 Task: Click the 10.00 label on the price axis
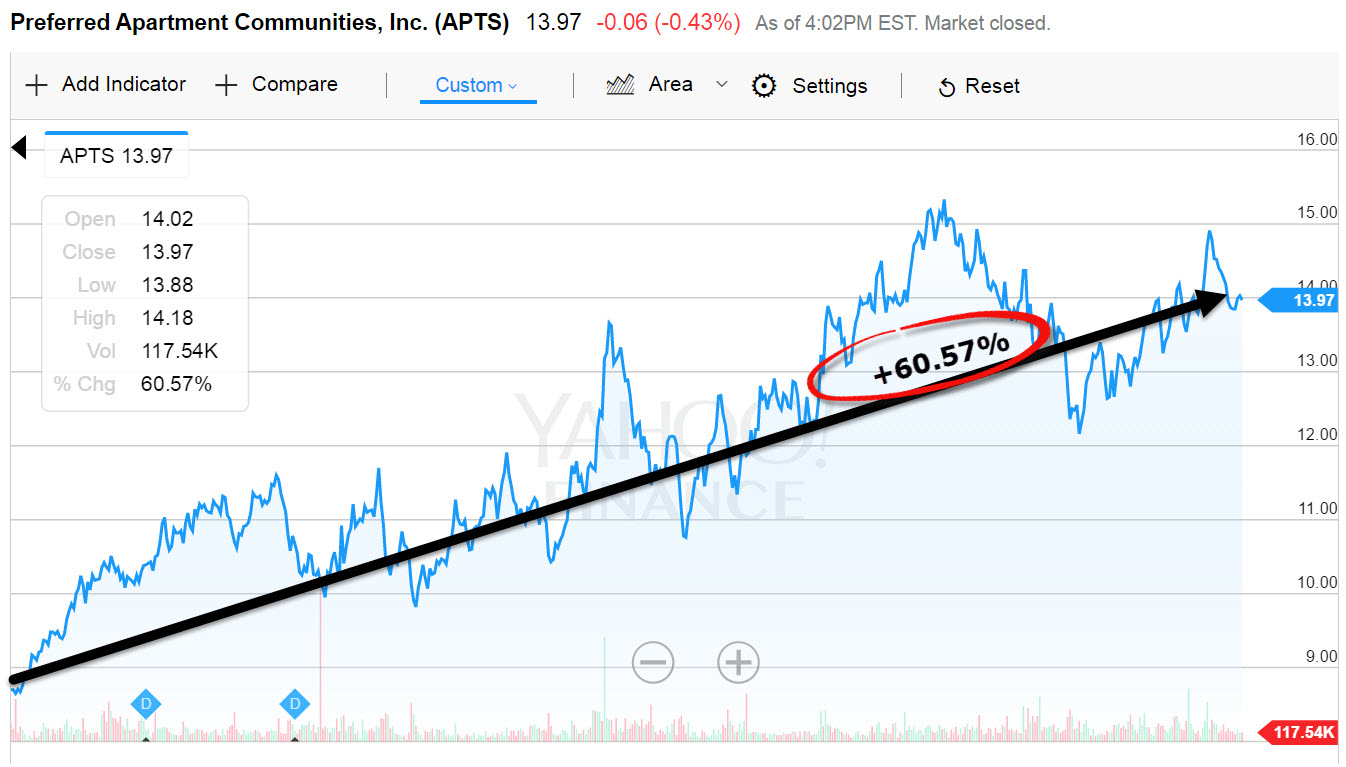tap(1317, 582)
